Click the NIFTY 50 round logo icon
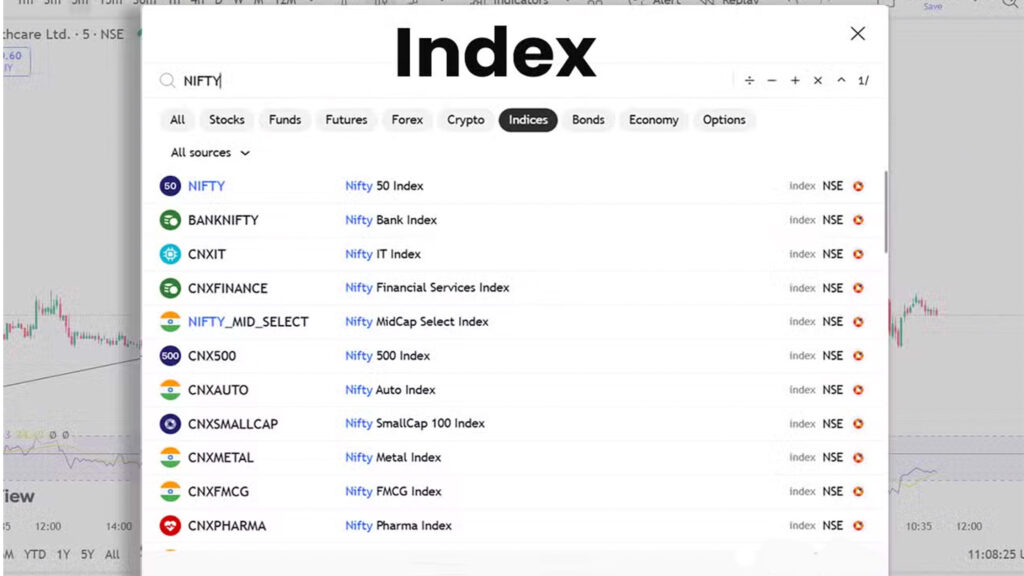 (170, 186)
